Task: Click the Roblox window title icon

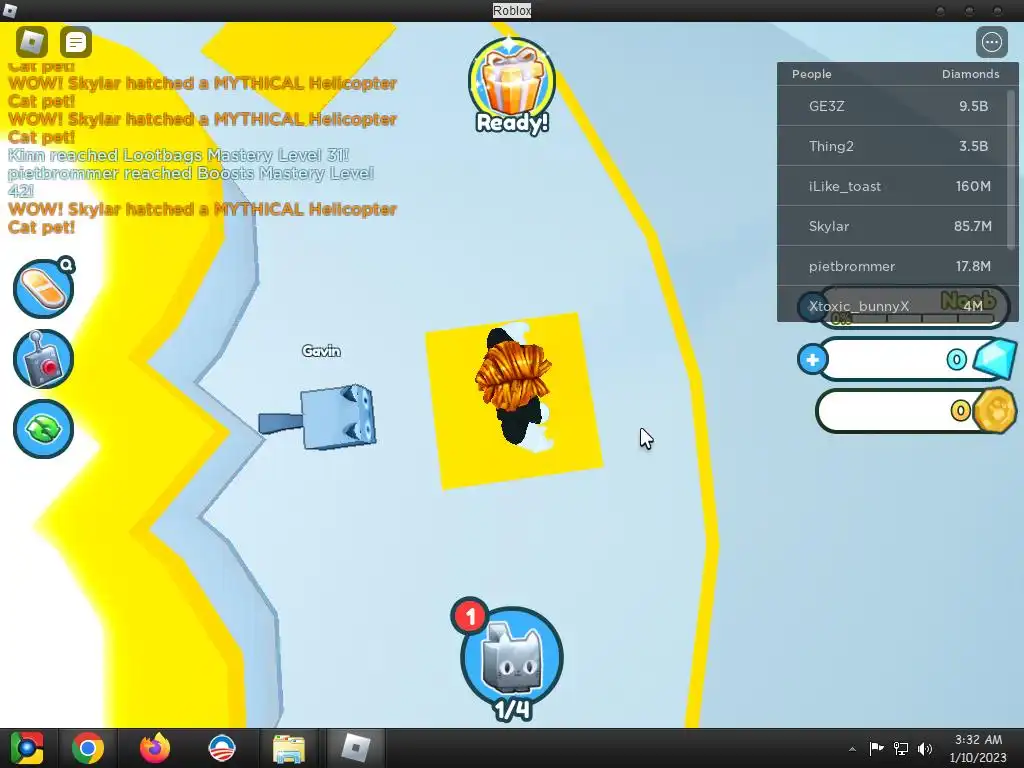Action: point(10,10)
